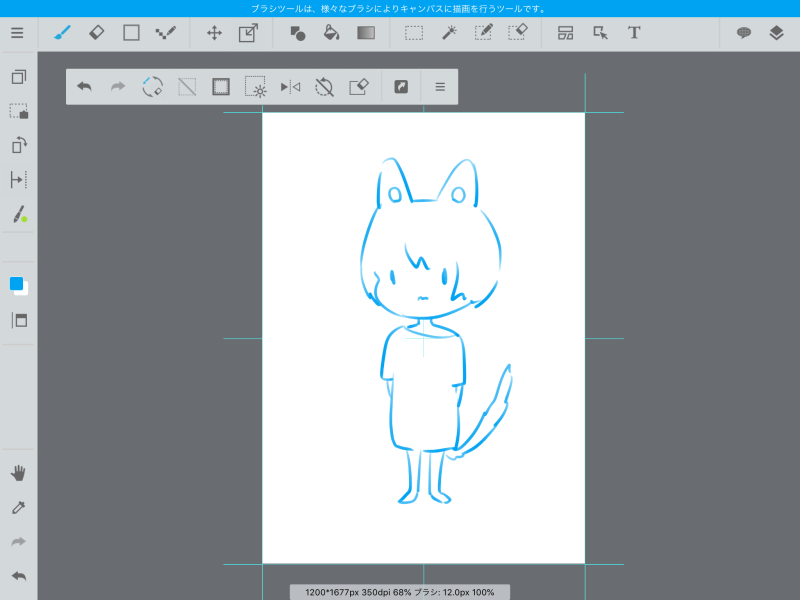Open the Layers panel
Screen dimensions: 800x600
point(777,33)
